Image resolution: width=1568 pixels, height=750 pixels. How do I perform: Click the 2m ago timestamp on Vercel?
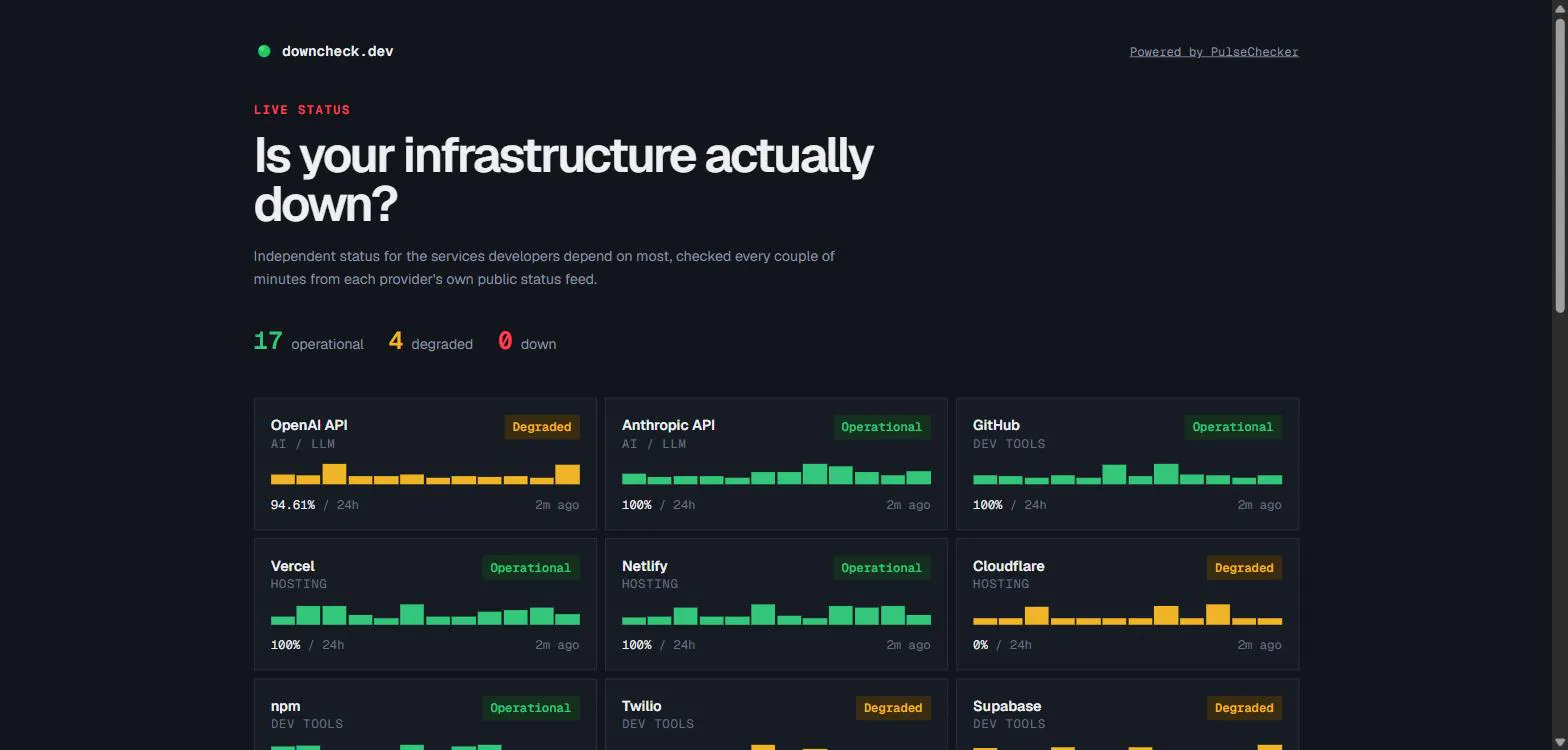pos(557,645)
